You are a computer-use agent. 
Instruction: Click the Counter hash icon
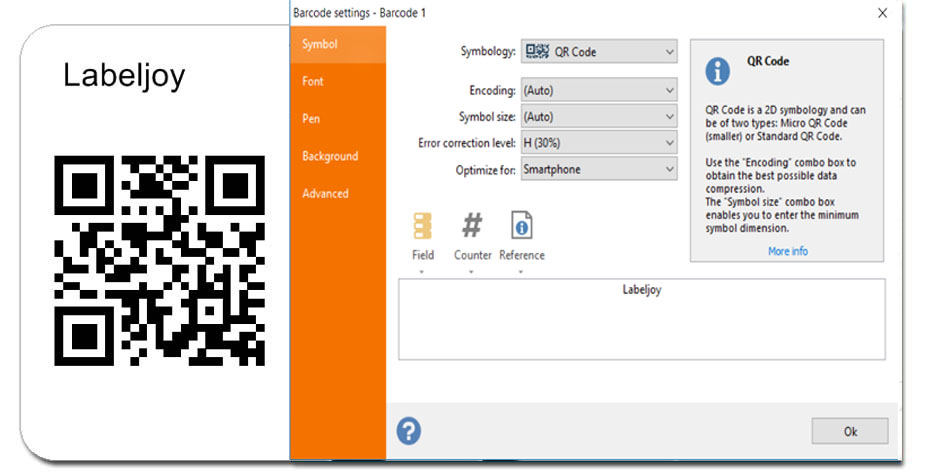472,225
